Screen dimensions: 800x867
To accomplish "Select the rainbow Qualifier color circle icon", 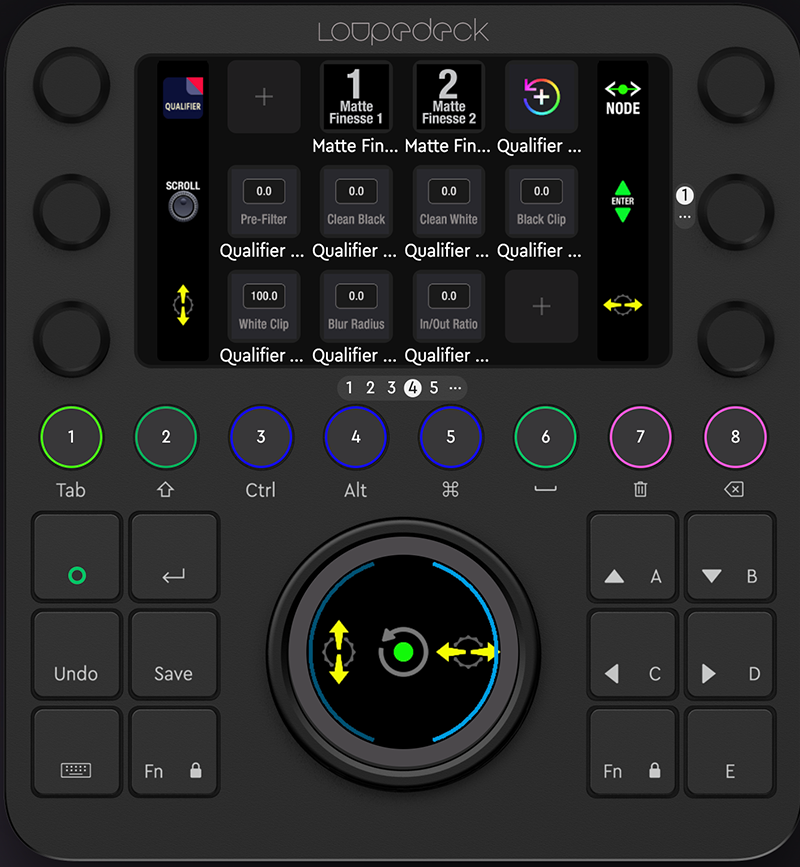I will pos(541,96).
